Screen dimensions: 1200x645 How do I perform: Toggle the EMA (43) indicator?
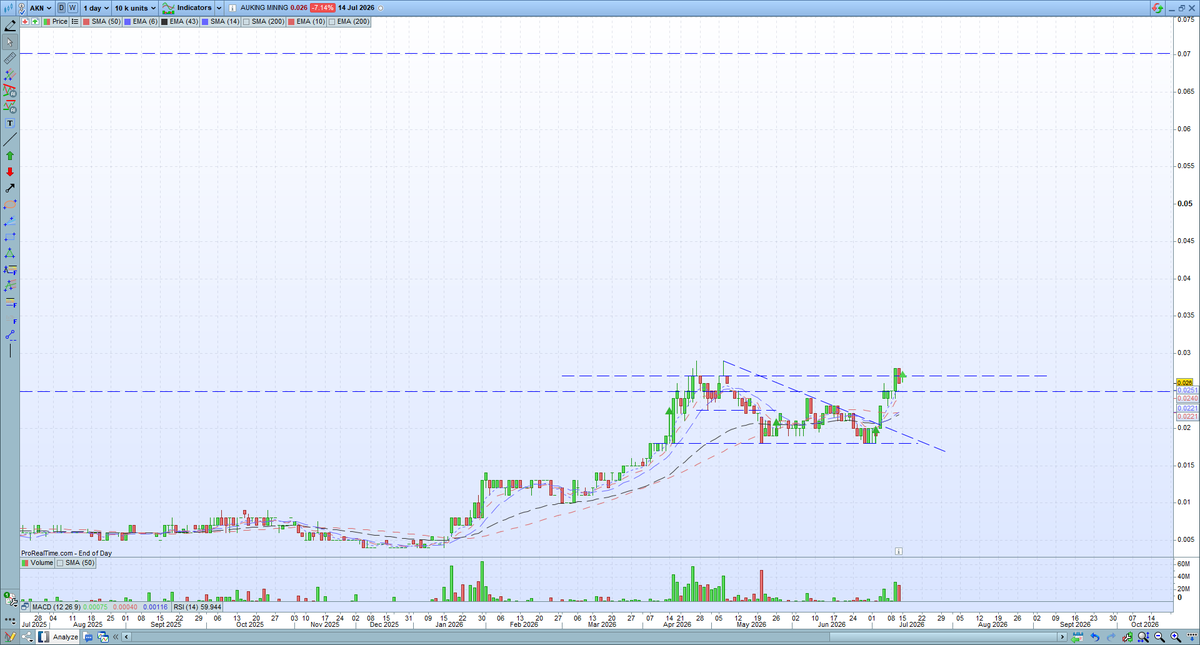point(179,22)
